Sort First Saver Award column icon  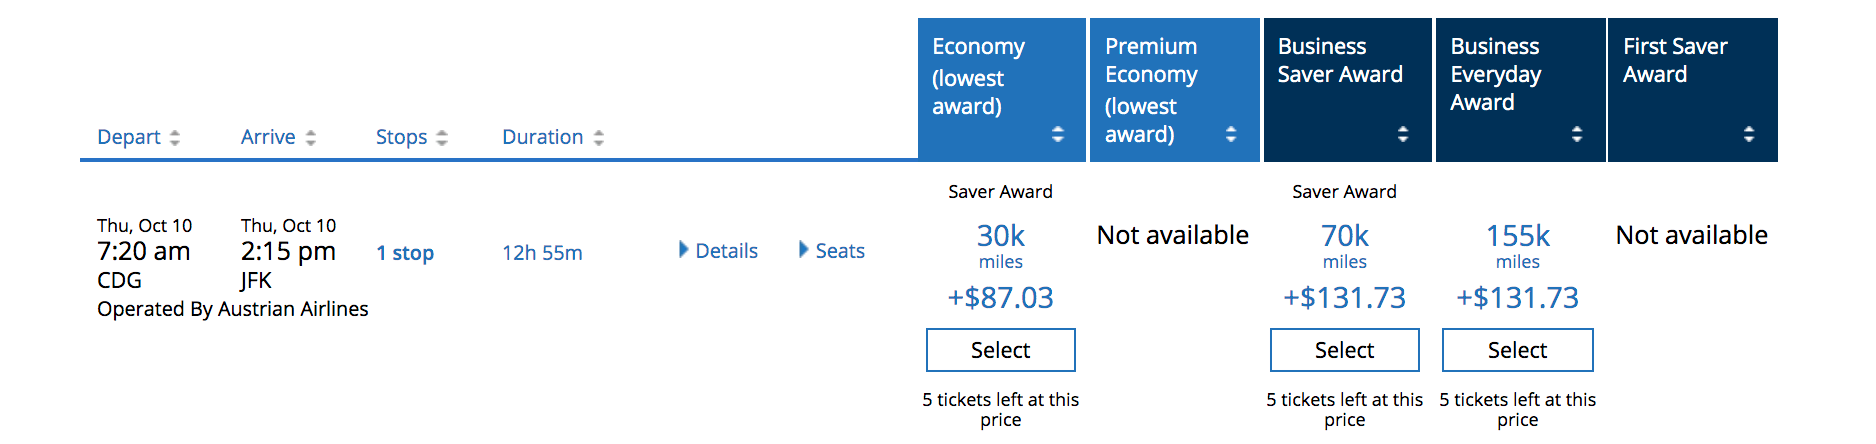click(x=1749, y=134)
